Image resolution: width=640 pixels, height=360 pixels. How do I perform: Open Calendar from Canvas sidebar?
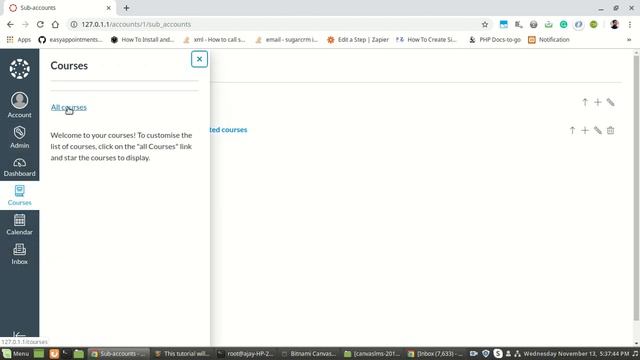pyautogui.click(x=20, y=224)
